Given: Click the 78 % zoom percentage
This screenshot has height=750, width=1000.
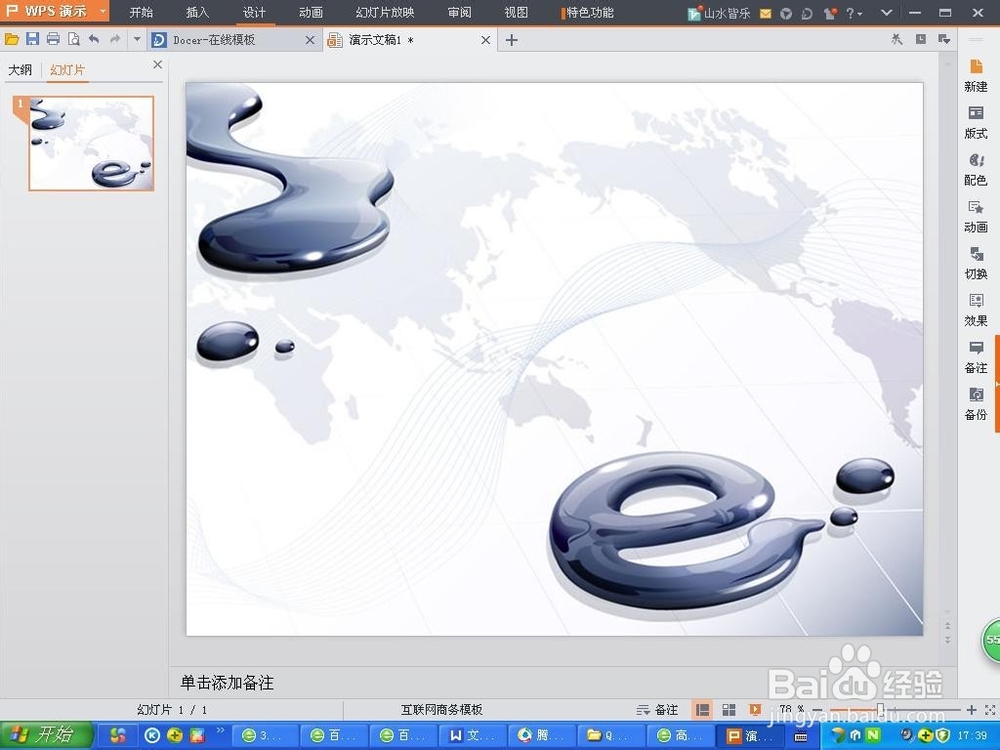Looking at the screenshot, I should (791, 709).
